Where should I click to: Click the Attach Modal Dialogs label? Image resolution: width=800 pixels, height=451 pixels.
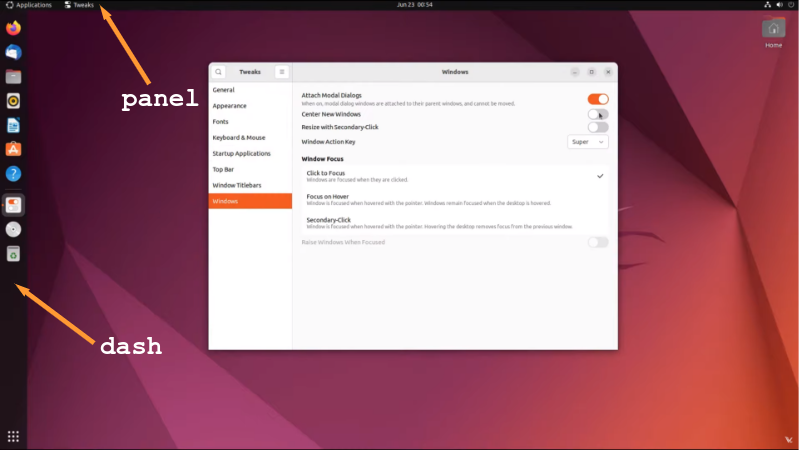pos(332,95)
